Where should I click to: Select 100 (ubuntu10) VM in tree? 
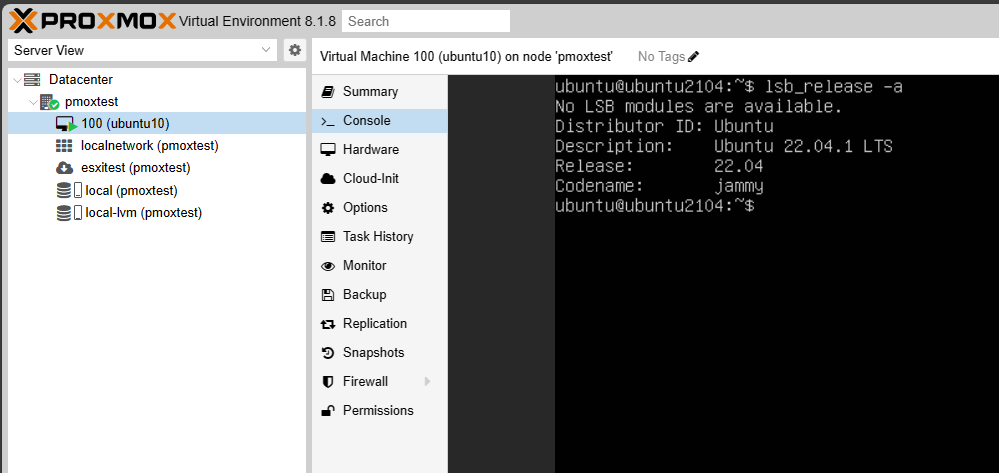[x=125, y=124]
